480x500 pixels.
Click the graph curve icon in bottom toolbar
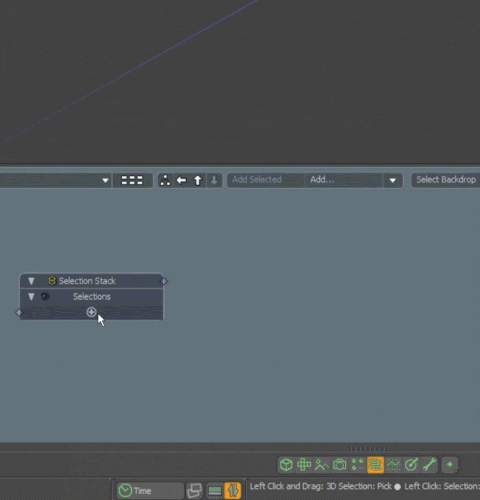pyautogui.click(x=393, y=464)
